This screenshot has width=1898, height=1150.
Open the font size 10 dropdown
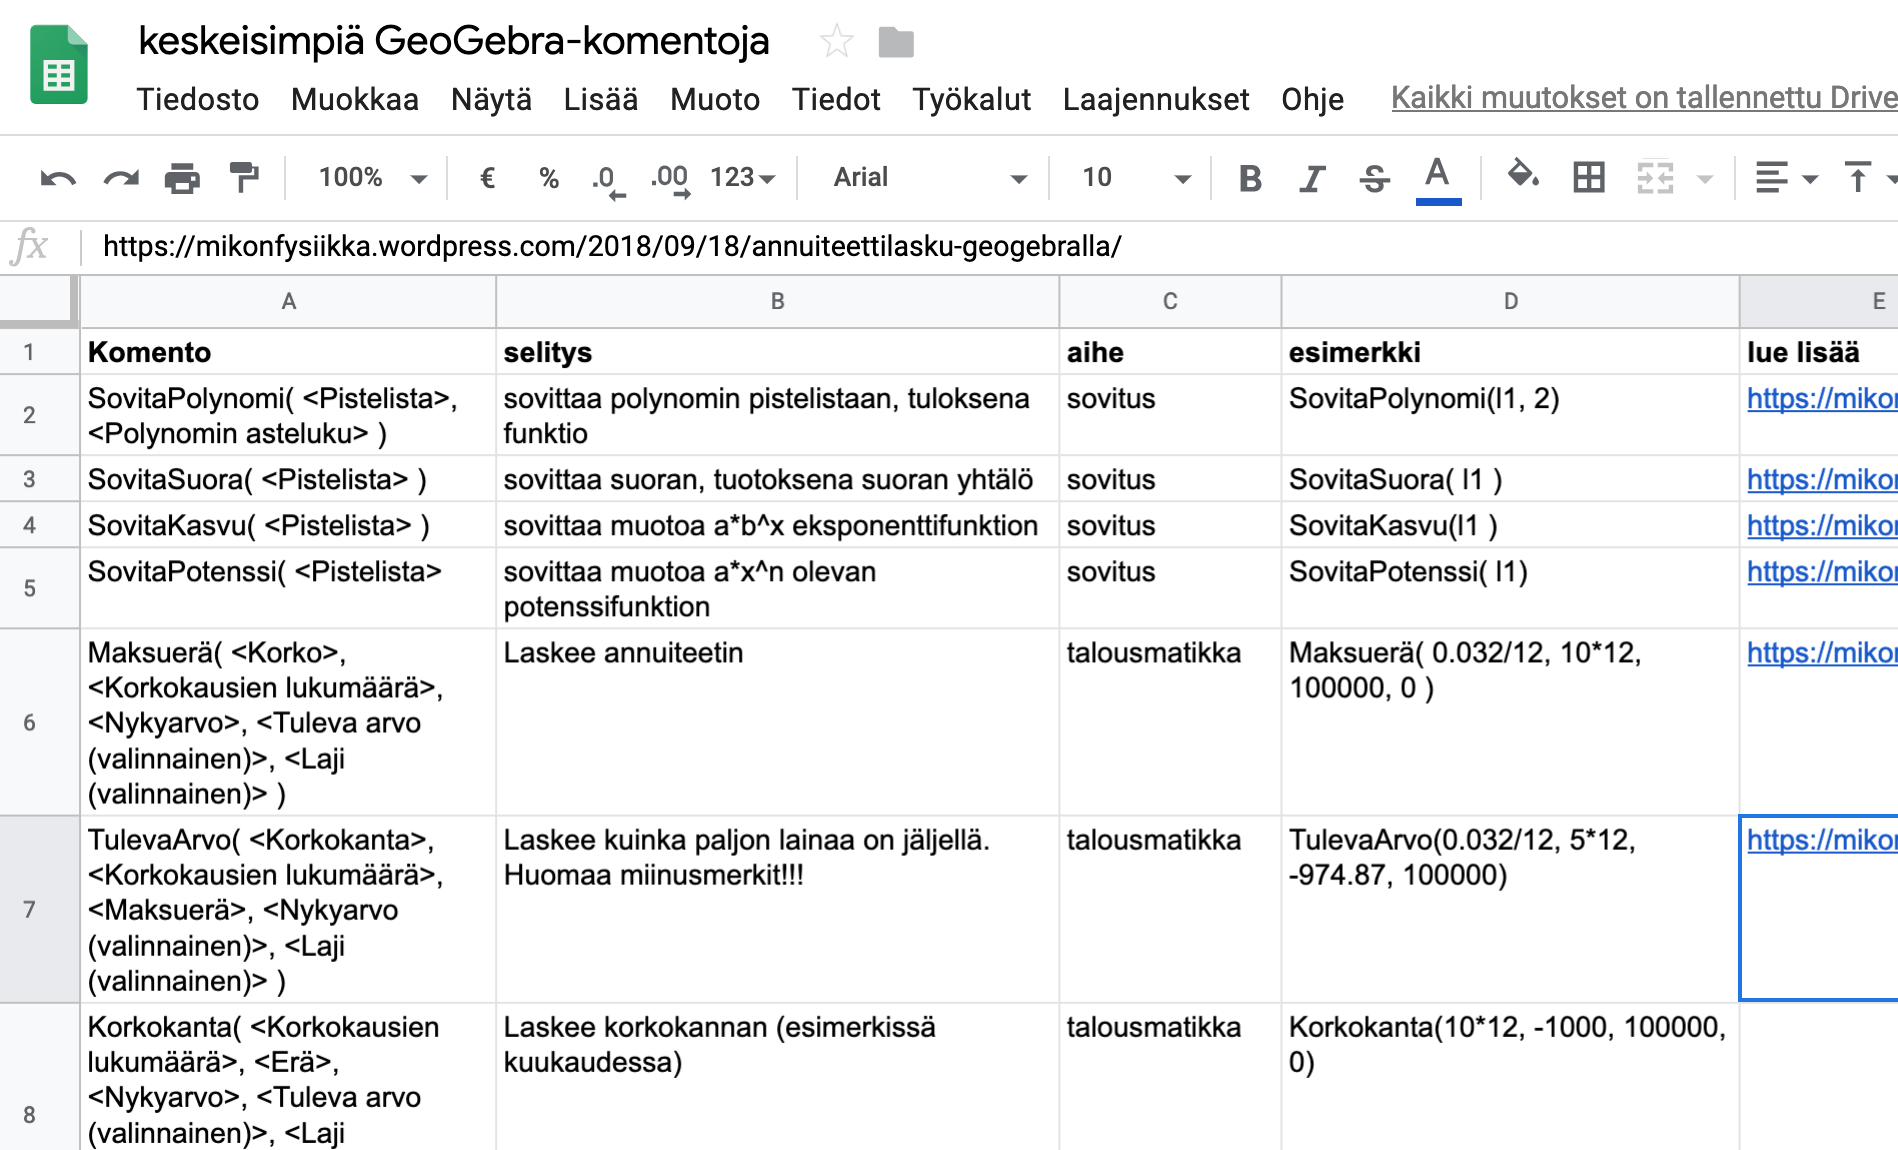tap(1135, 178)
